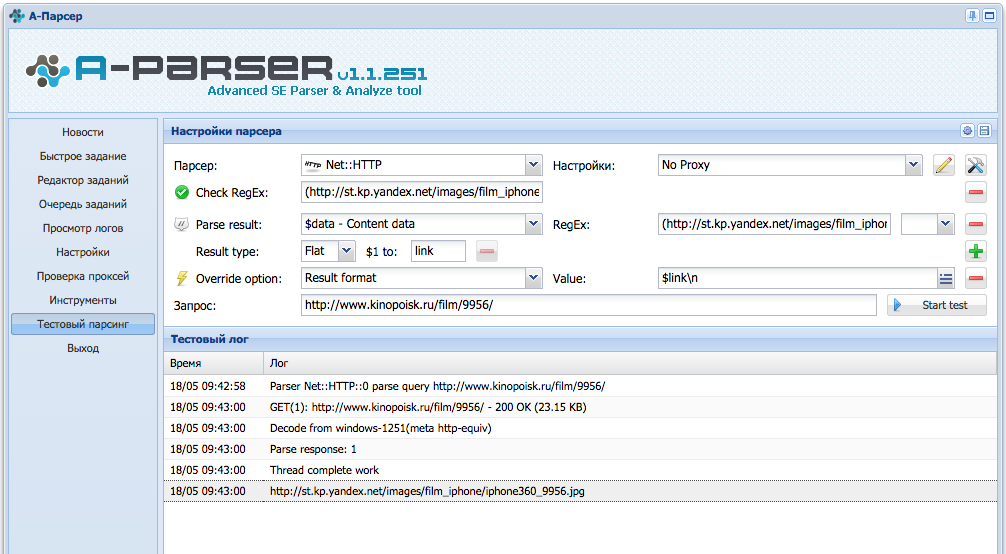Open Parse result $data dropdown
Screen dimensions: 1006x554
click(x=533, y=224)
